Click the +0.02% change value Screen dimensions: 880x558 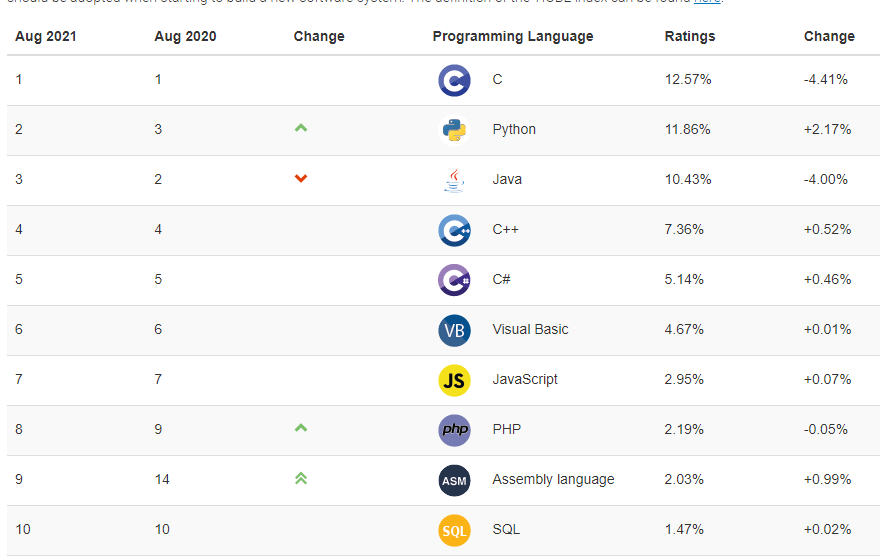(827, 529)
